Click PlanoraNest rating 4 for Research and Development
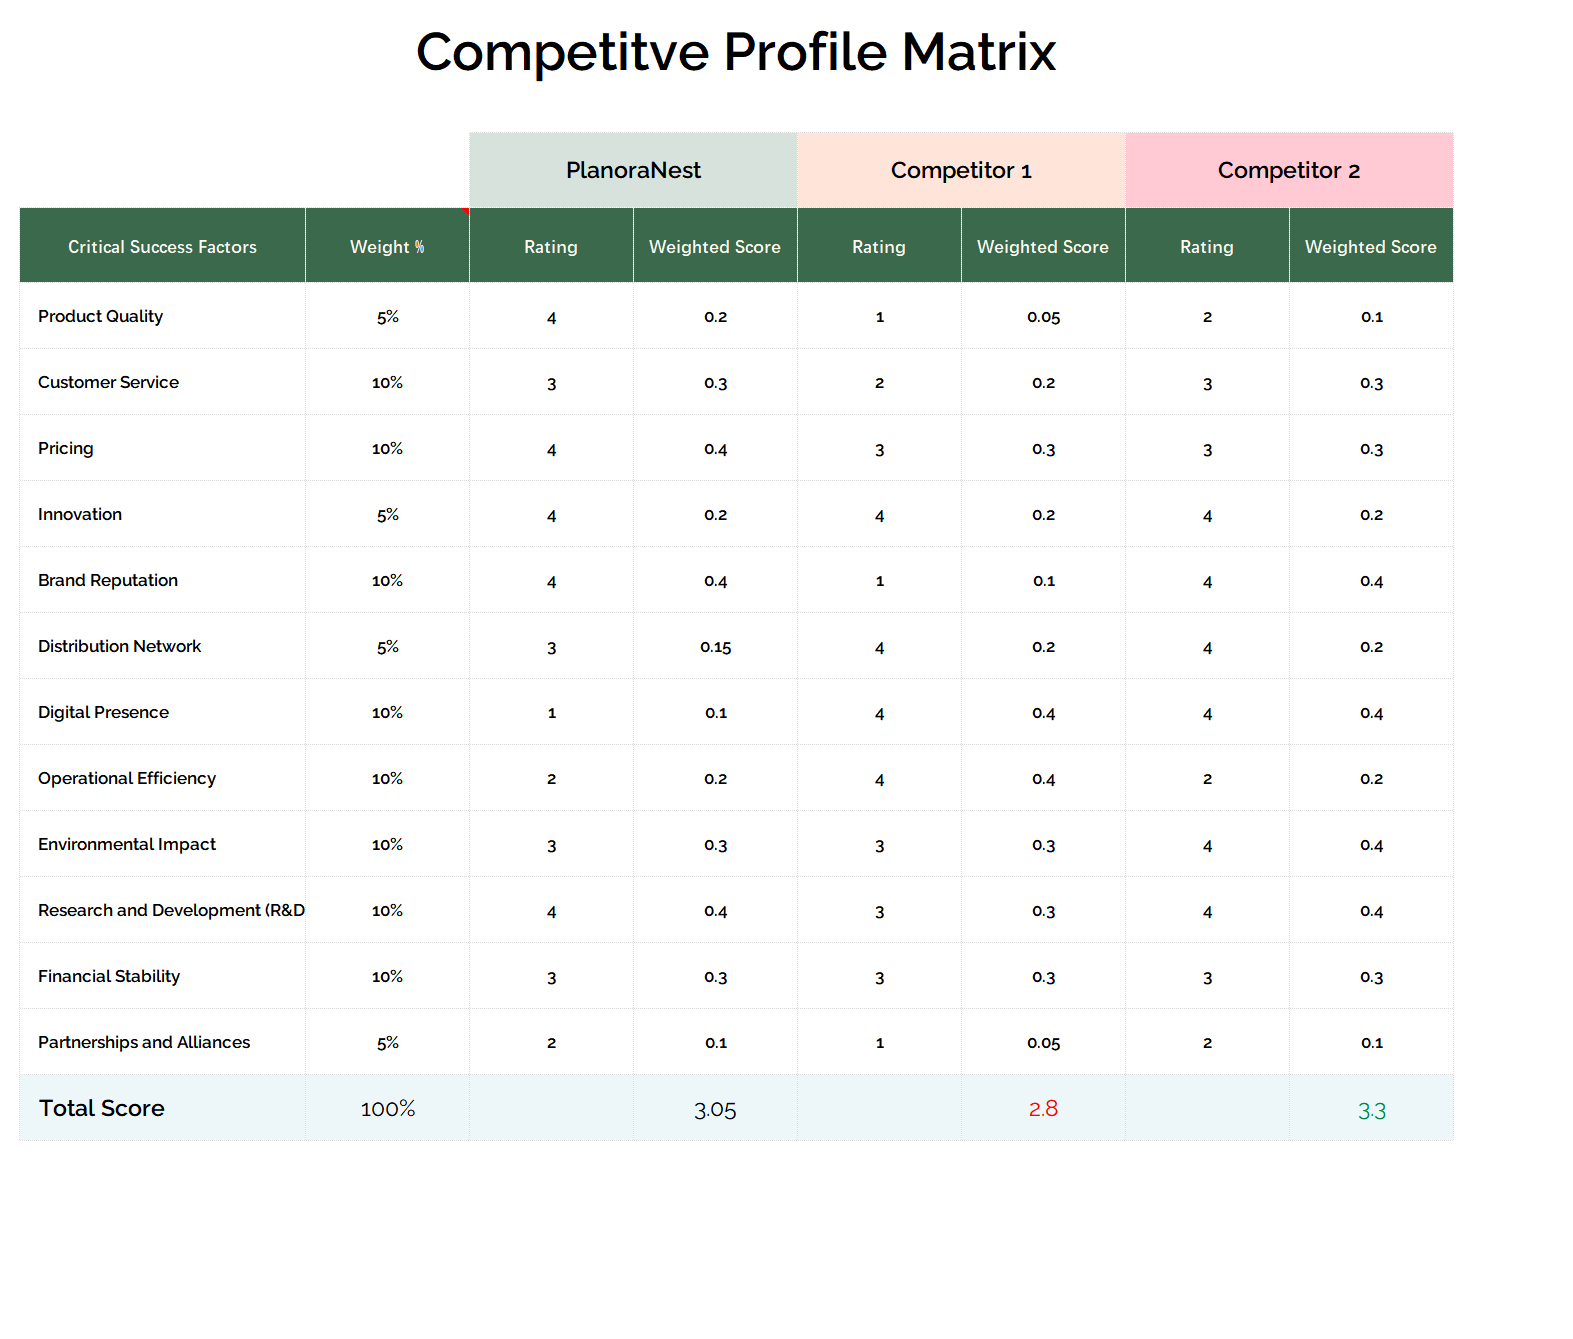1573x1339 pixels. click(552, 912)
